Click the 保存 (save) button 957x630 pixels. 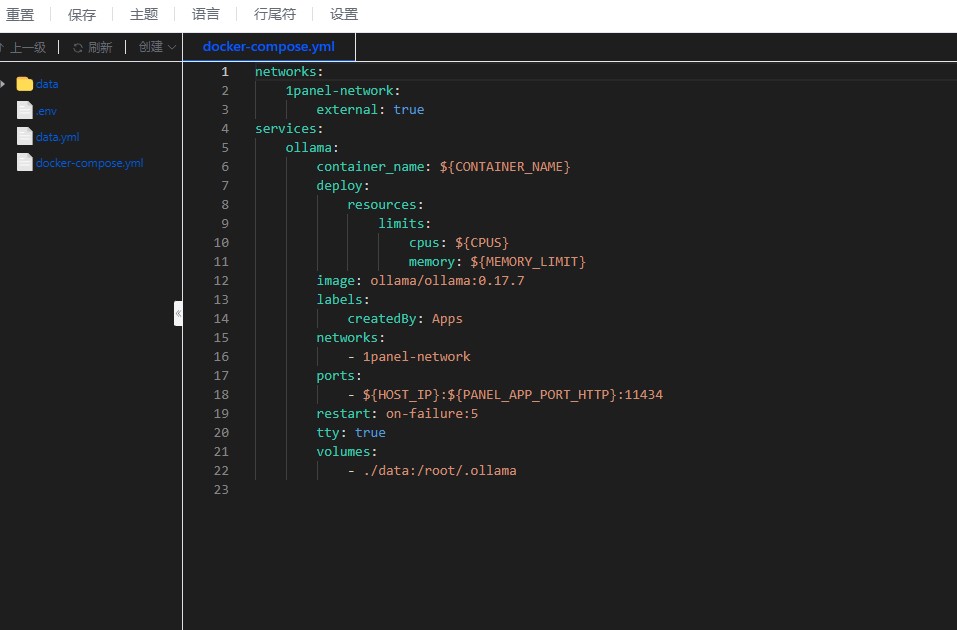[x=82, y=15]
